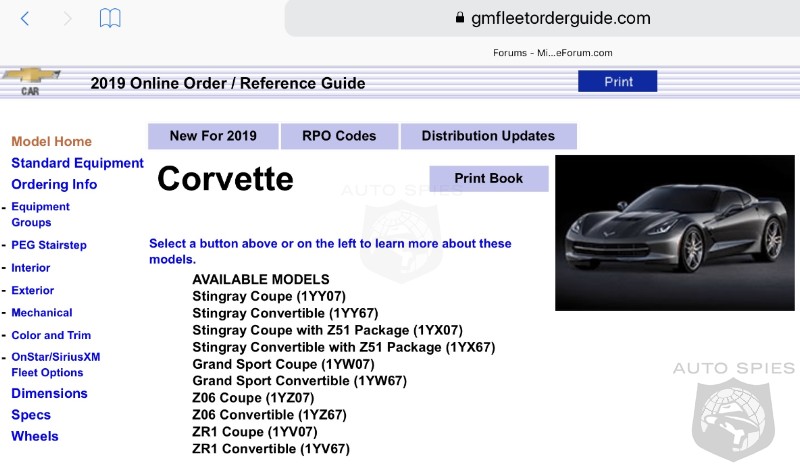Screen dimensions: 800x469
Task: Open Specs sidebar link
Action: [31, 415]
